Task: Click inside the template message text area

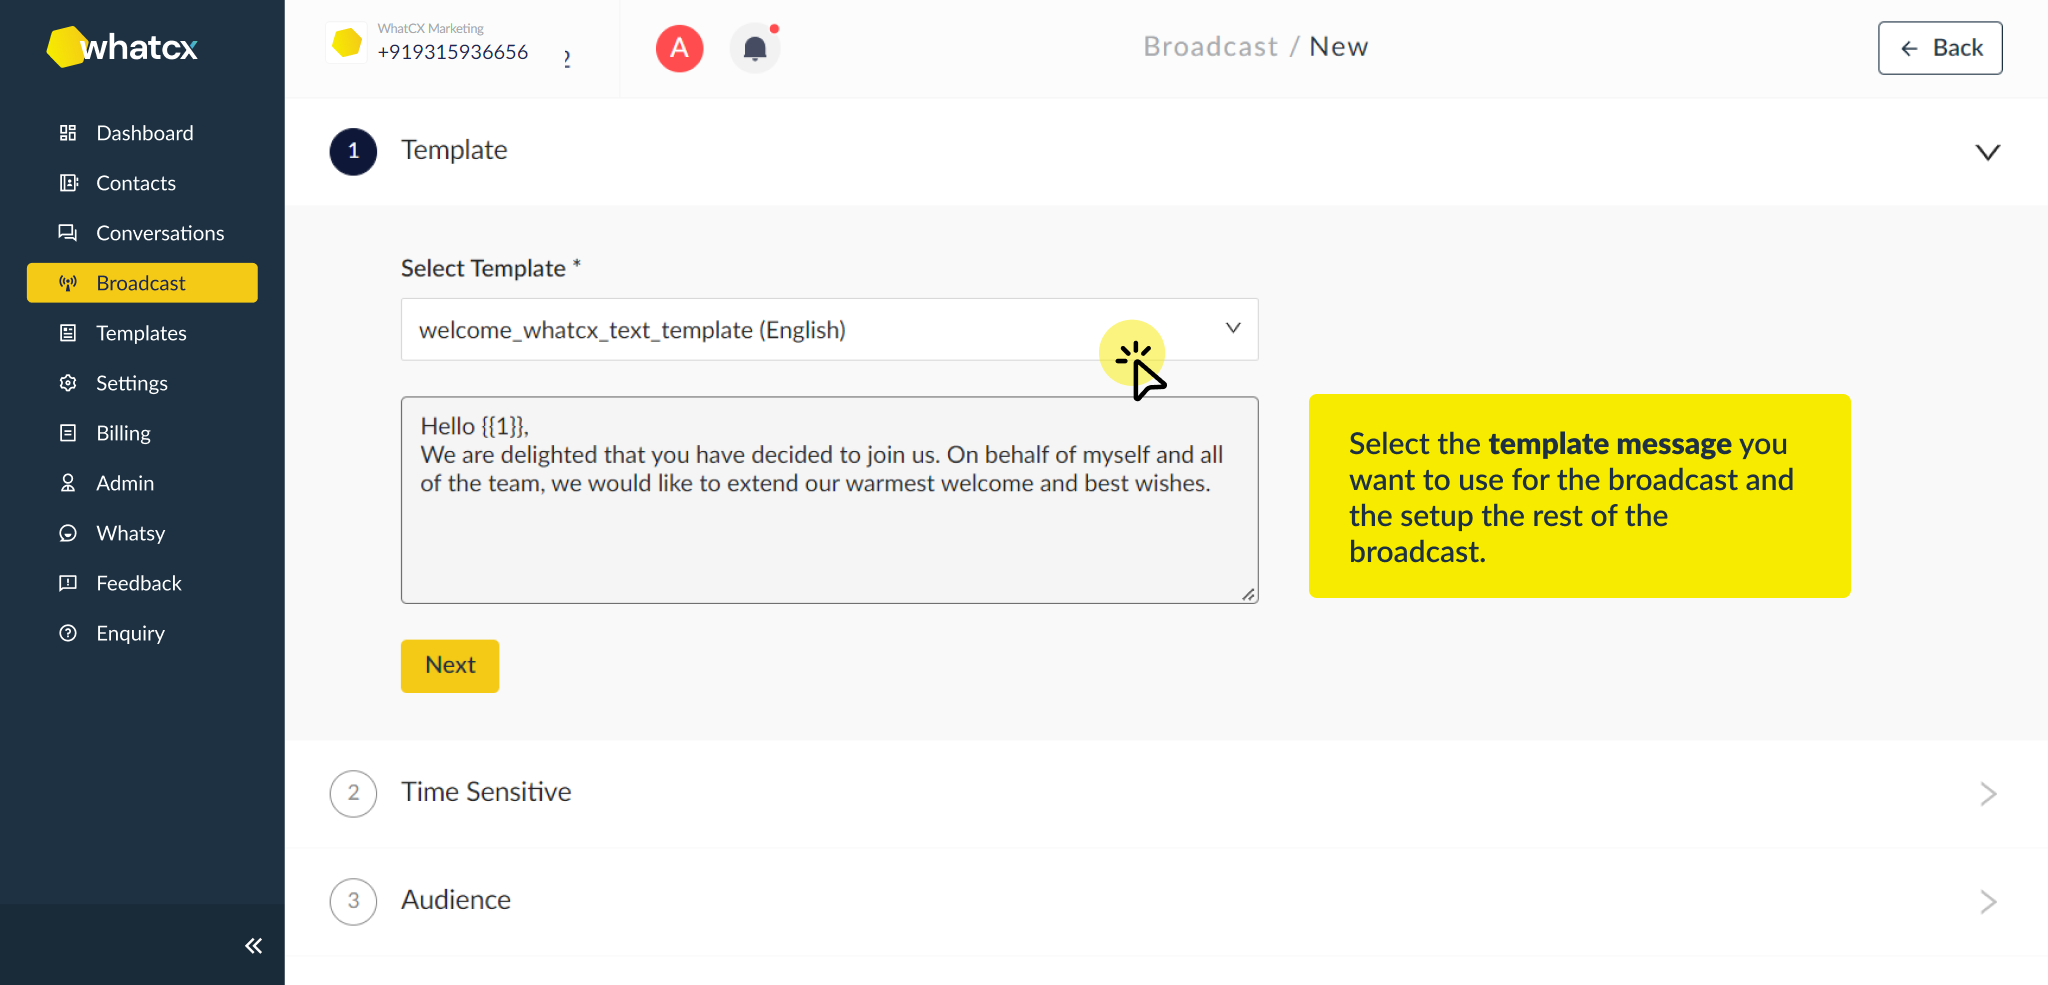Action: (x=829, y=500)
